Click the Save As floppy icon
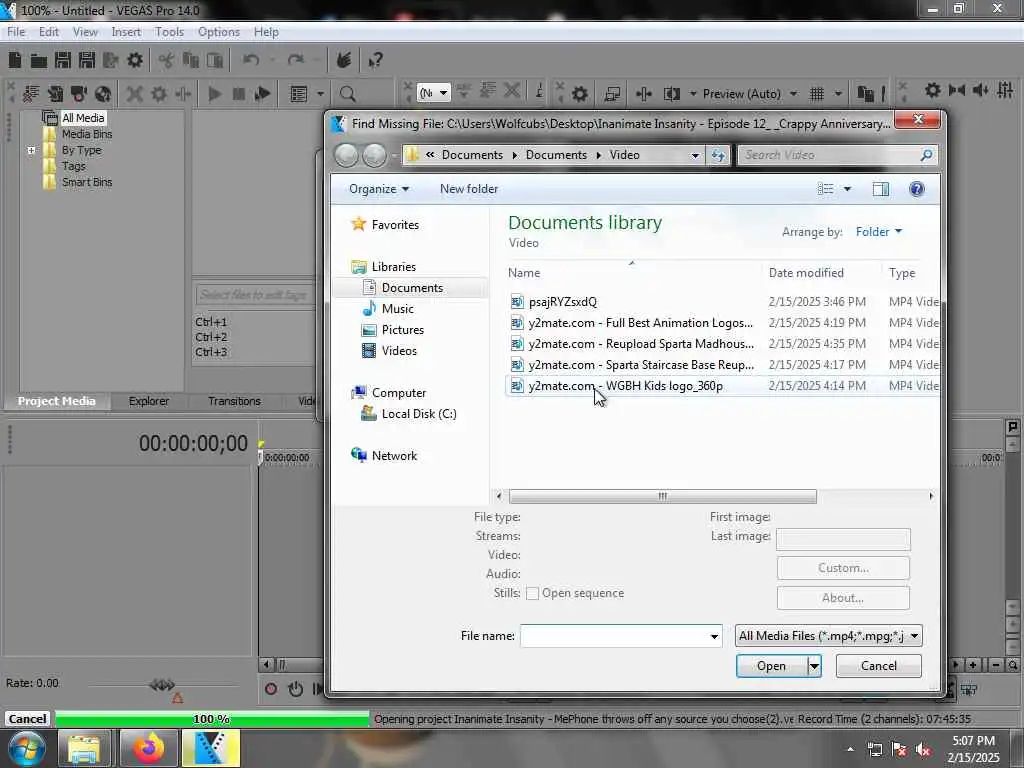1024x768 pixels. click(x=86, y=60)
